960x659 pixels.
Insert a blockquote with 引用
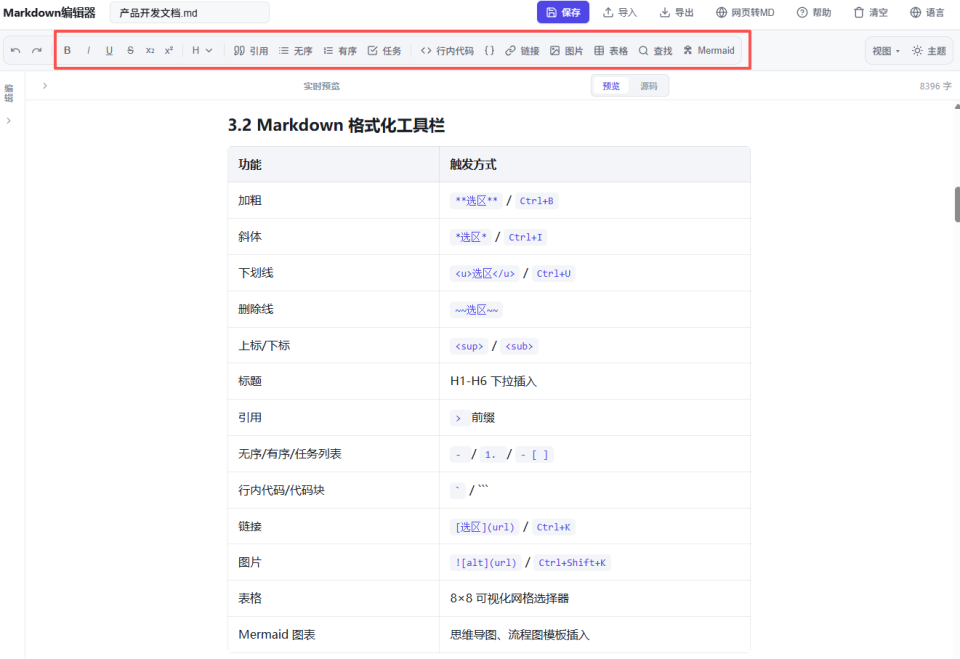[251, 51]
